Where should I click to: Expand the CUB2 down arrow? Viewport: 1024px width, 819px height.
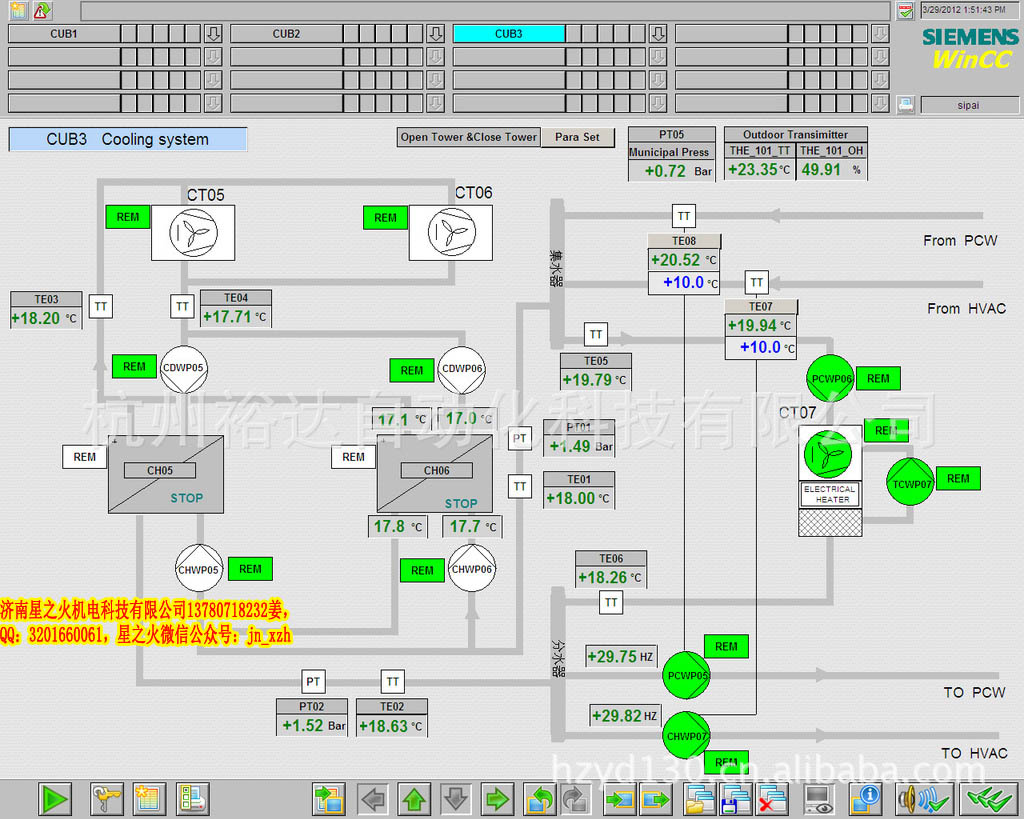coord(435,33)
